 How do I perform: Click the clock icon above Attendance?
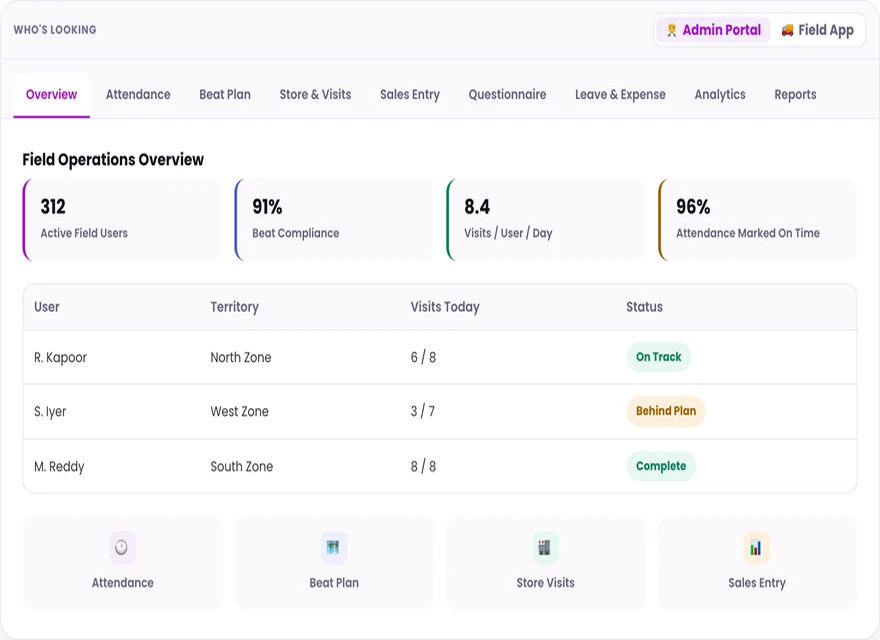pyautogui.click(x=122, y=547)
